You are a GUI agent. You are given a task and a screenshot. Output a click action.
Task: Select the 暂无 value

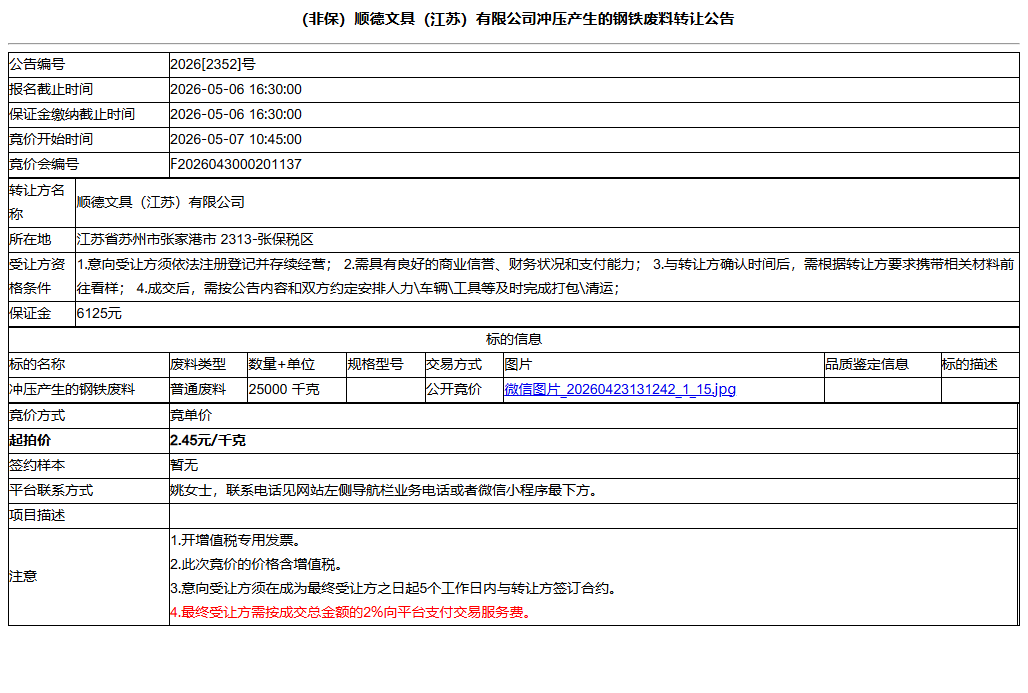point(184,465)
